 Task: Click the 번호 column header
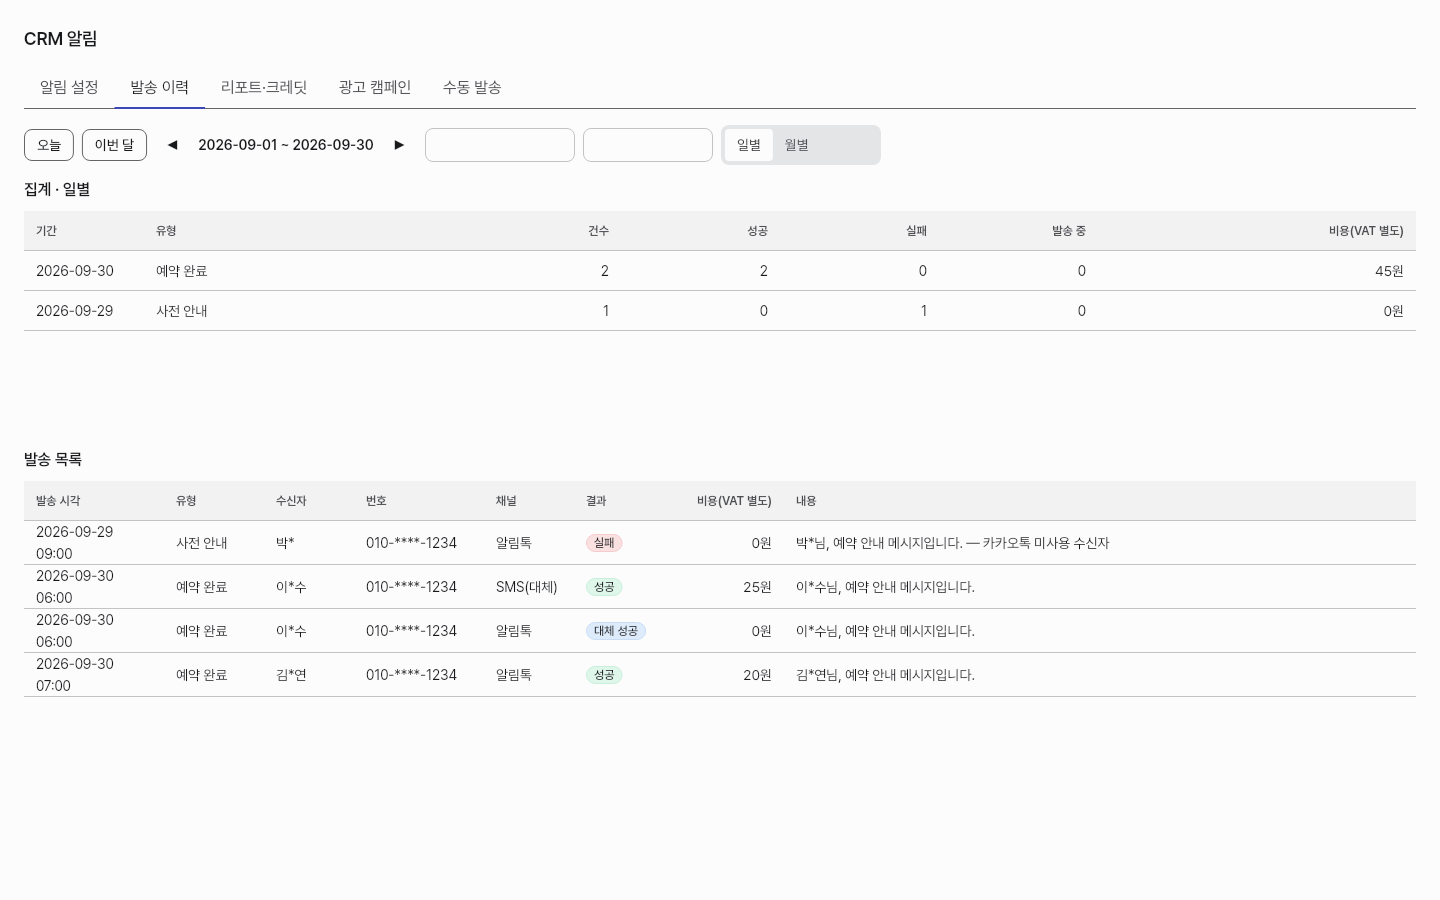coord(376,501)
